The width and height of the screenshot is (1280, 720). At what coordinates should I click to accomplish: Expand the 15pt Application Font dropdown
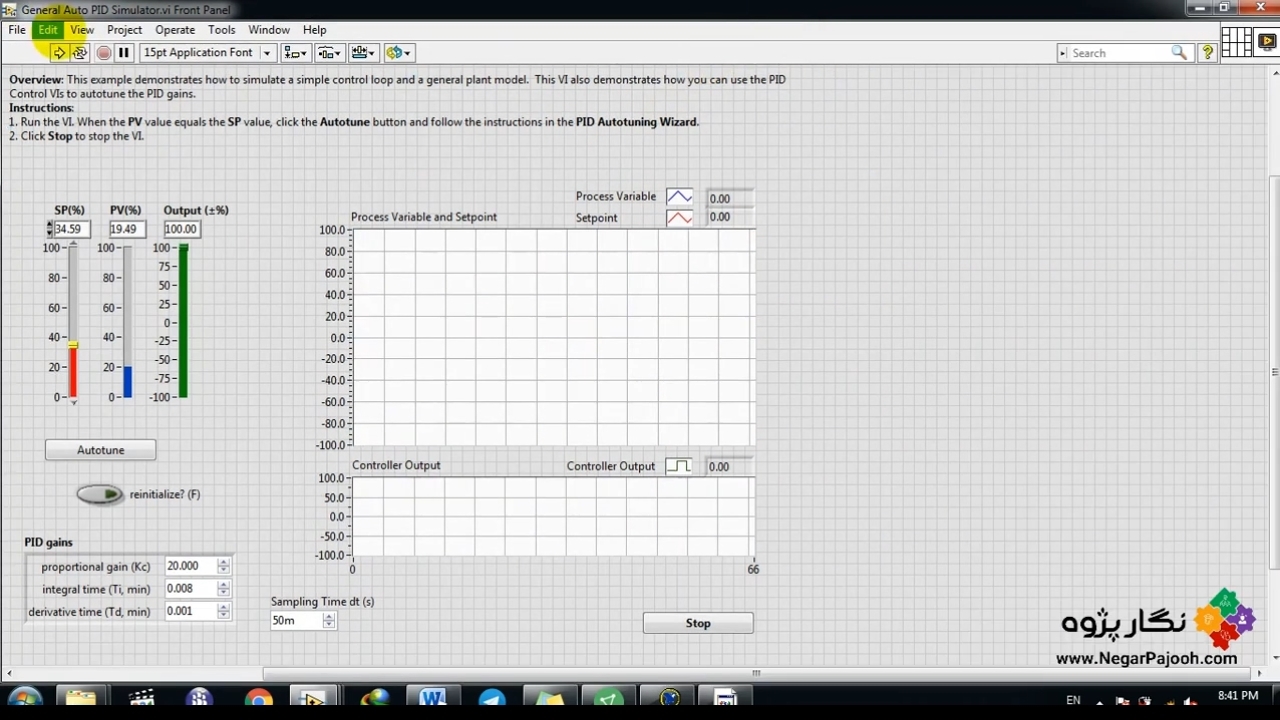266,53
